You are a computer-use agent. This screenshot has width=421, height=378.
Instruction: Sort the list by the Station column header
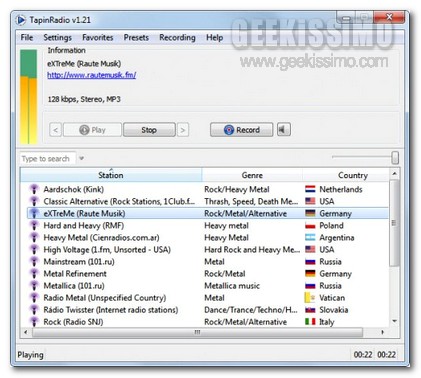click(111, 175)
